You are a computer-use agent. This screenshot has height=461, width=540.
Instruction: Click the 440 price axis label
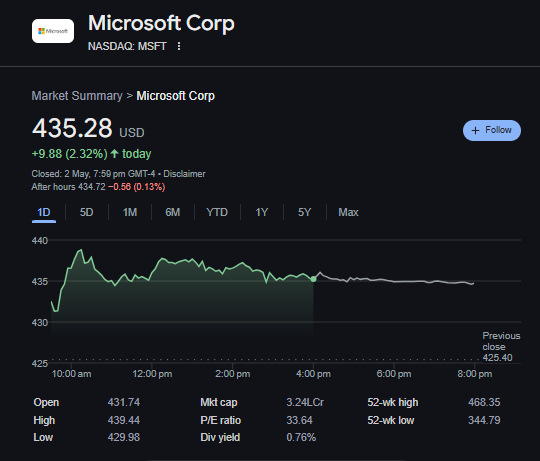[x=40, y=240]
